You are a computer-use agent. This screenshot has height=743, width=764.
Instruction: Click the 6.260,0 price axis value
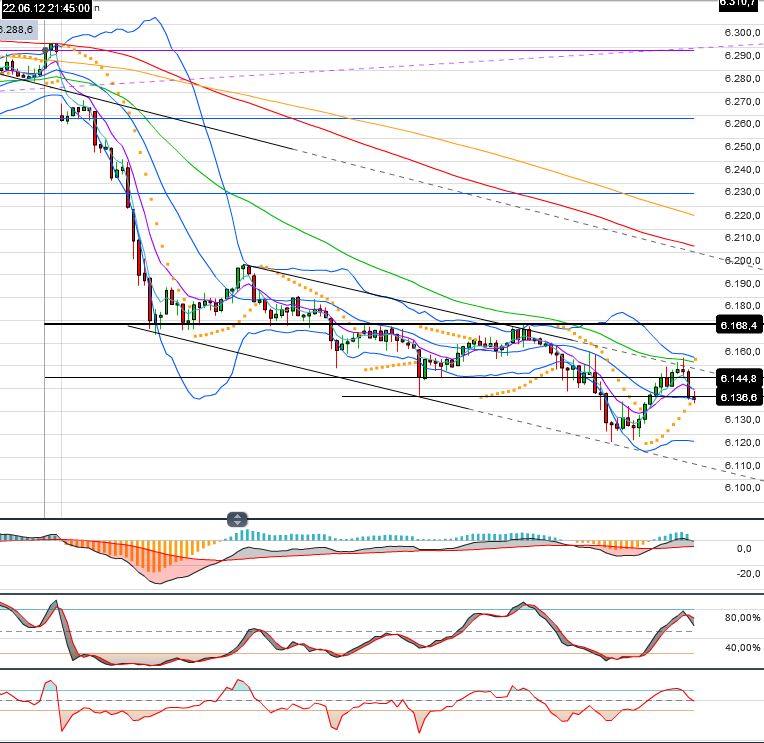(742, 124)
